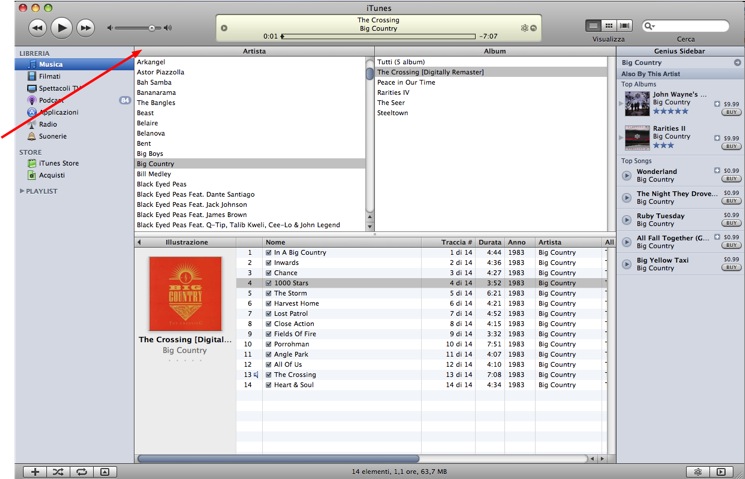Viewport: 745px width, 479px height.
Task: Uncheck Lost Patrol song
Action: pyautogui.click(x=268, y=314)
